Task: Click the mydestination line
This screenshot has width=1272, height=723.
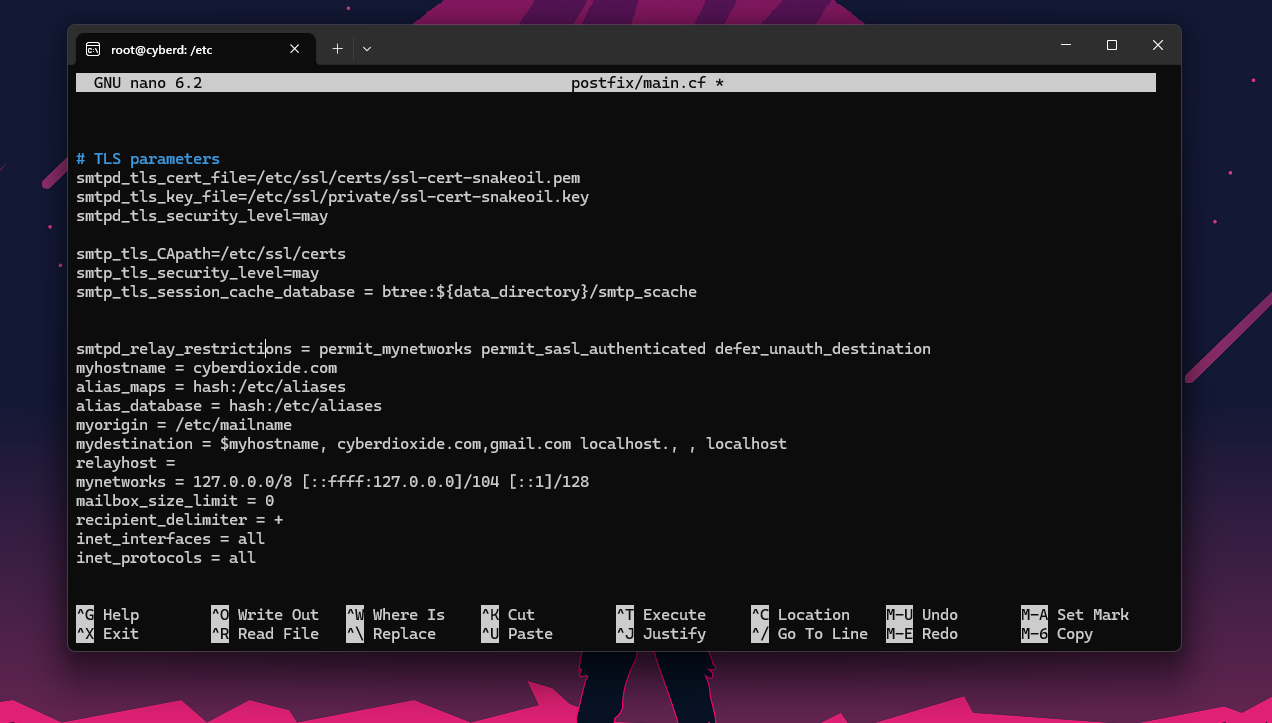Action: pyautogui.click(x=431, y=444)
